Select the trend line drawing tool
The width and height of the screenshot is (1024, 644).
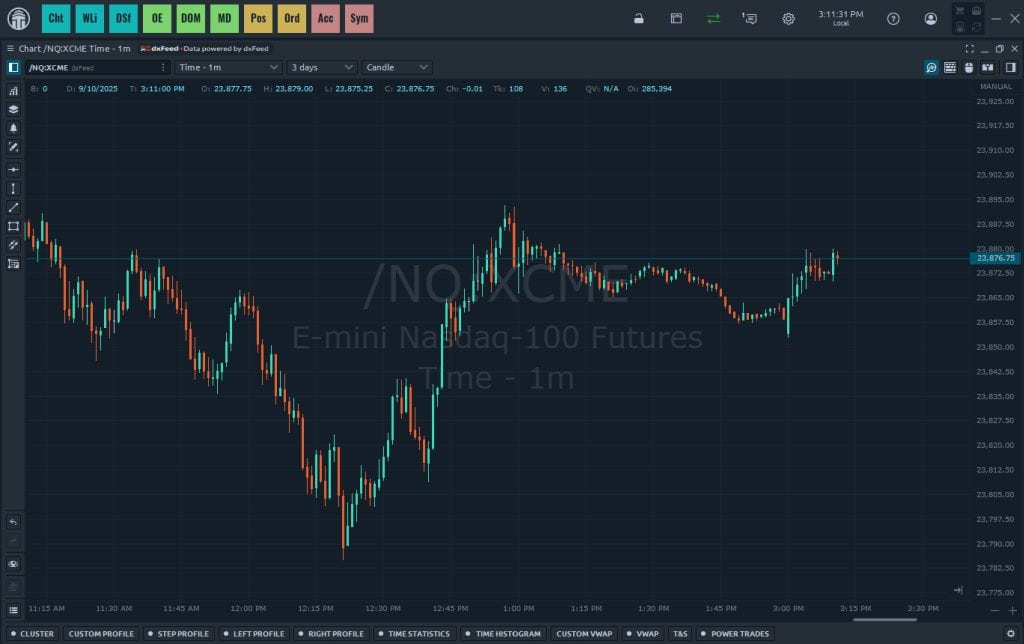tap(14, 207)
